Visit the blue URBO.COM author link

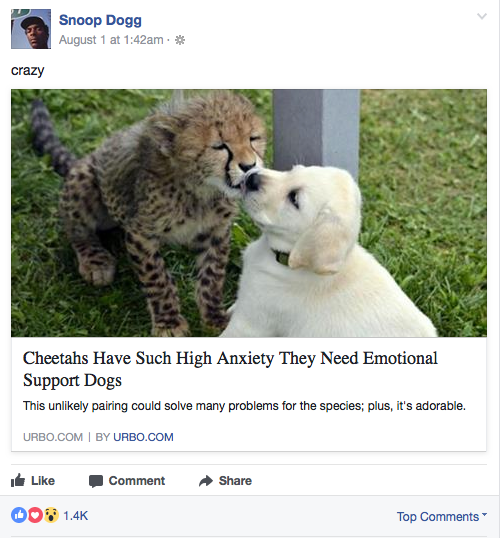click(x=143, y=437)
